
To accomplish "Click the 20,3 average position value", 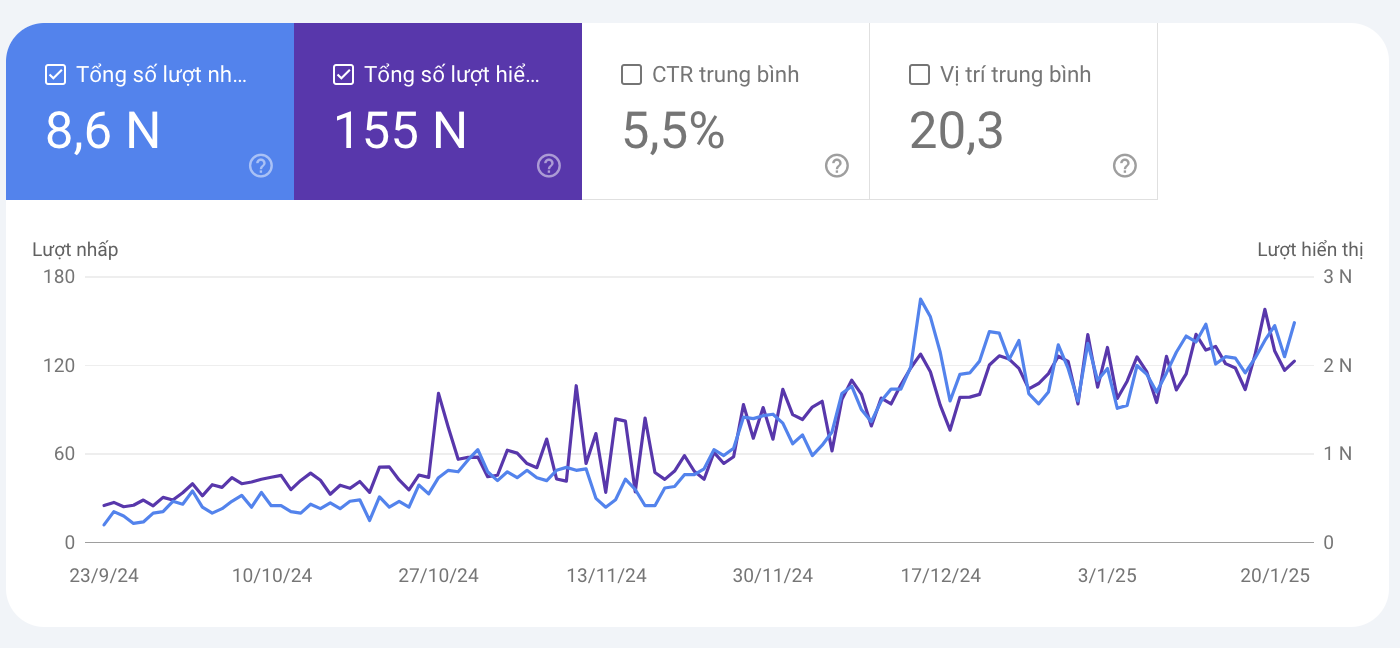I will [x=956, y=131].
